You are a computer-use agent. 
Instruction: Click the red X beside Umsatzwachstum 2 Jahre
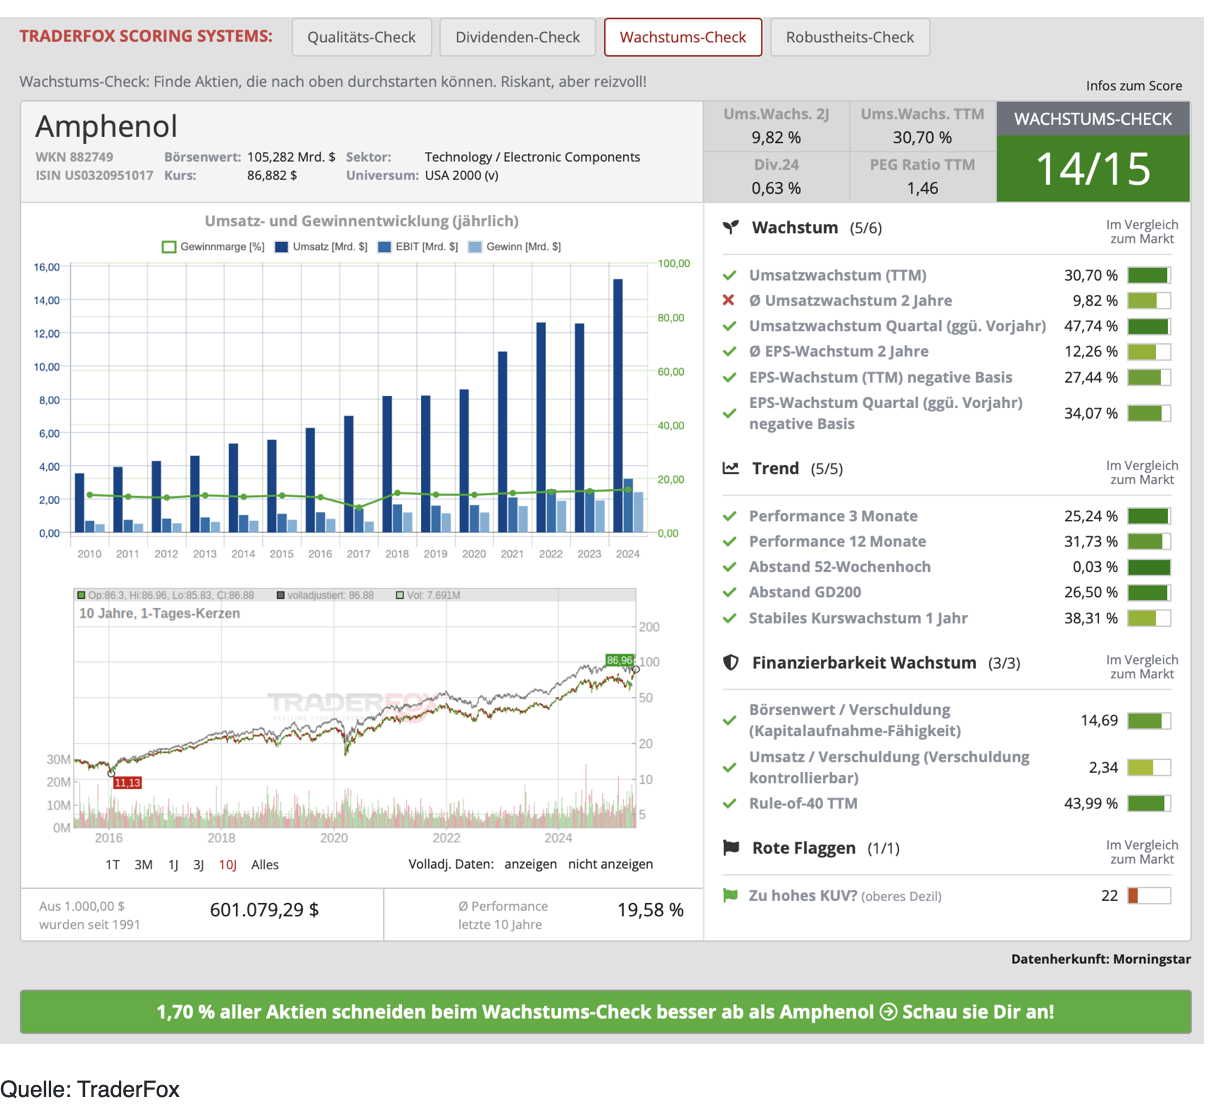[x=729, y=300]
